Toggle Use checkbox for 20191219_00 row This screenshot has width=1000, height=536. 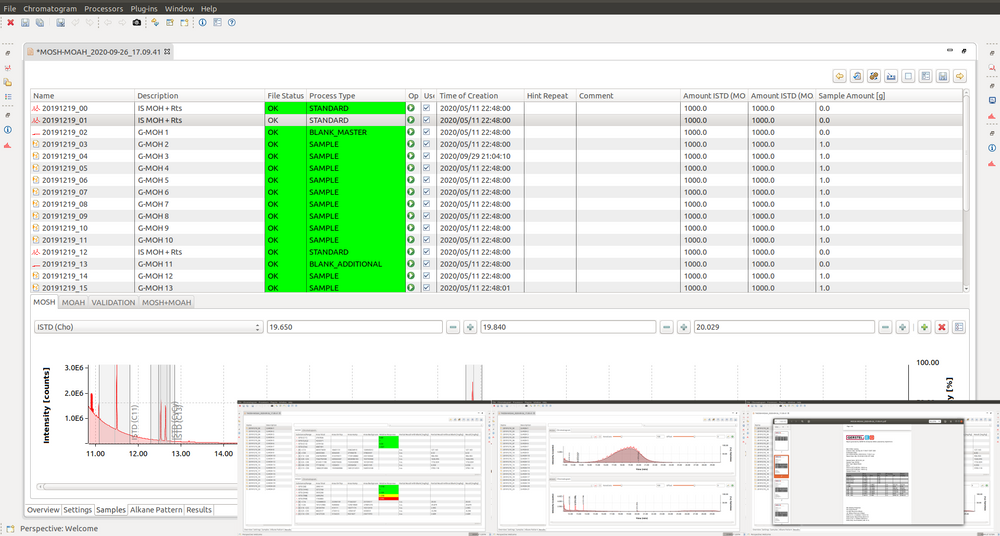pos(427,108)
